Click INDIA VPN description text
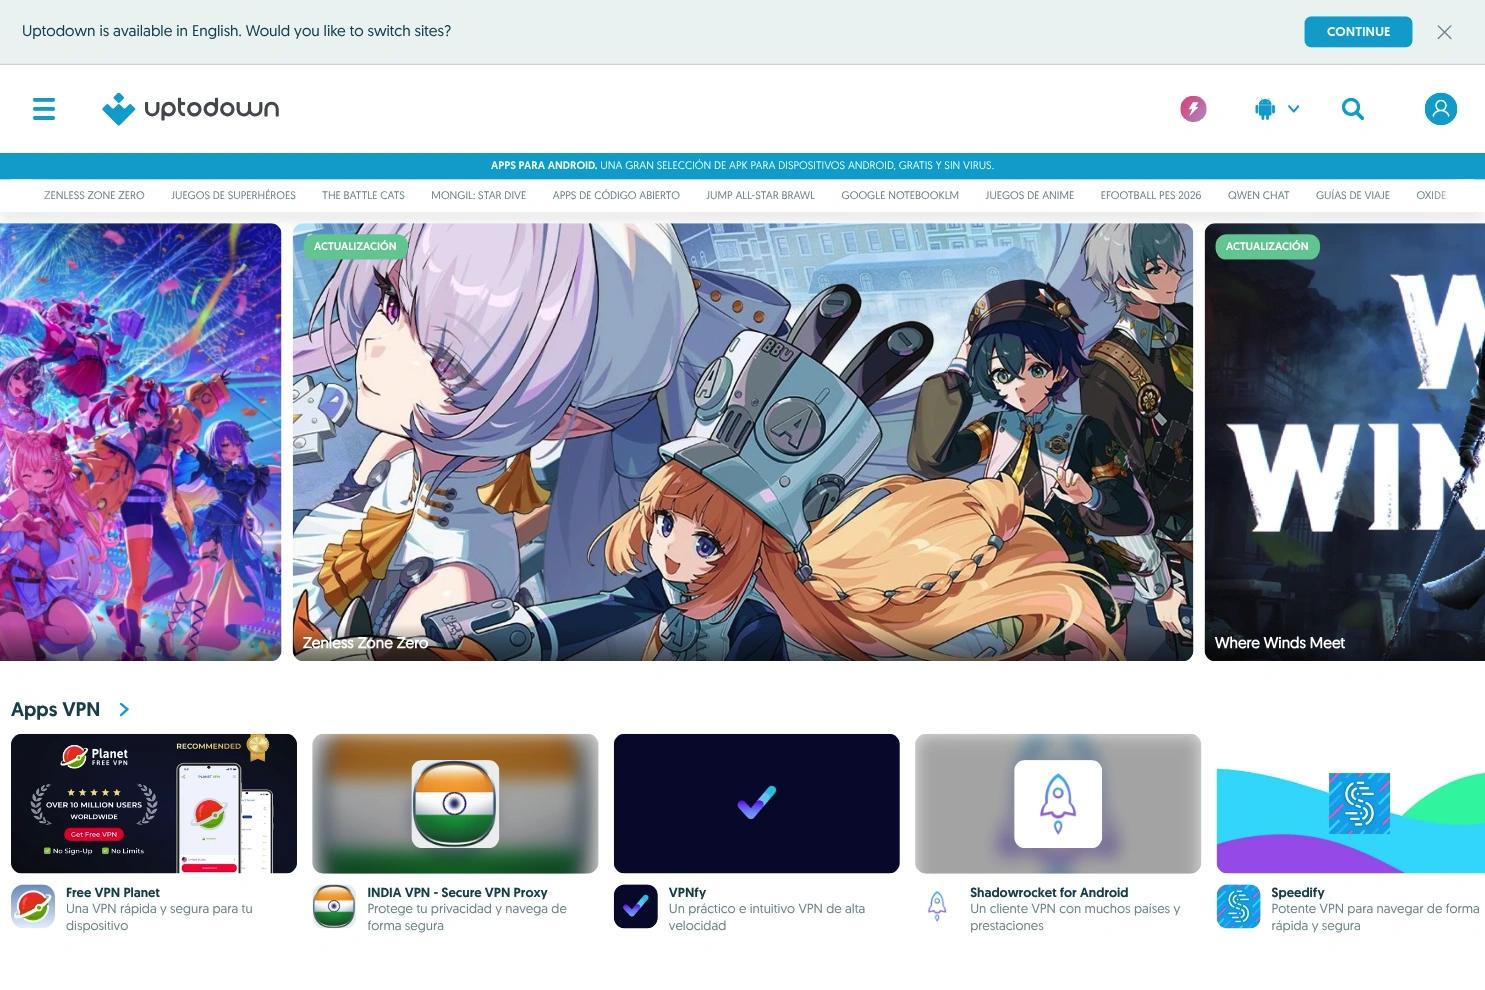 click(x=467, y=917)
